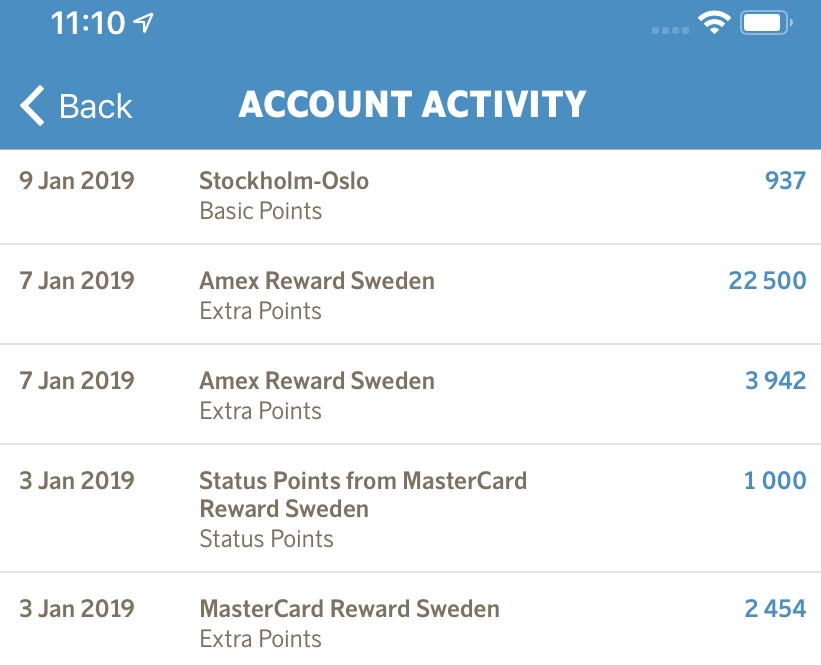Select the 2 454 points value
The width and height of the screenshot is (821, 665).
pyautogui.click(x=774, y=609)
